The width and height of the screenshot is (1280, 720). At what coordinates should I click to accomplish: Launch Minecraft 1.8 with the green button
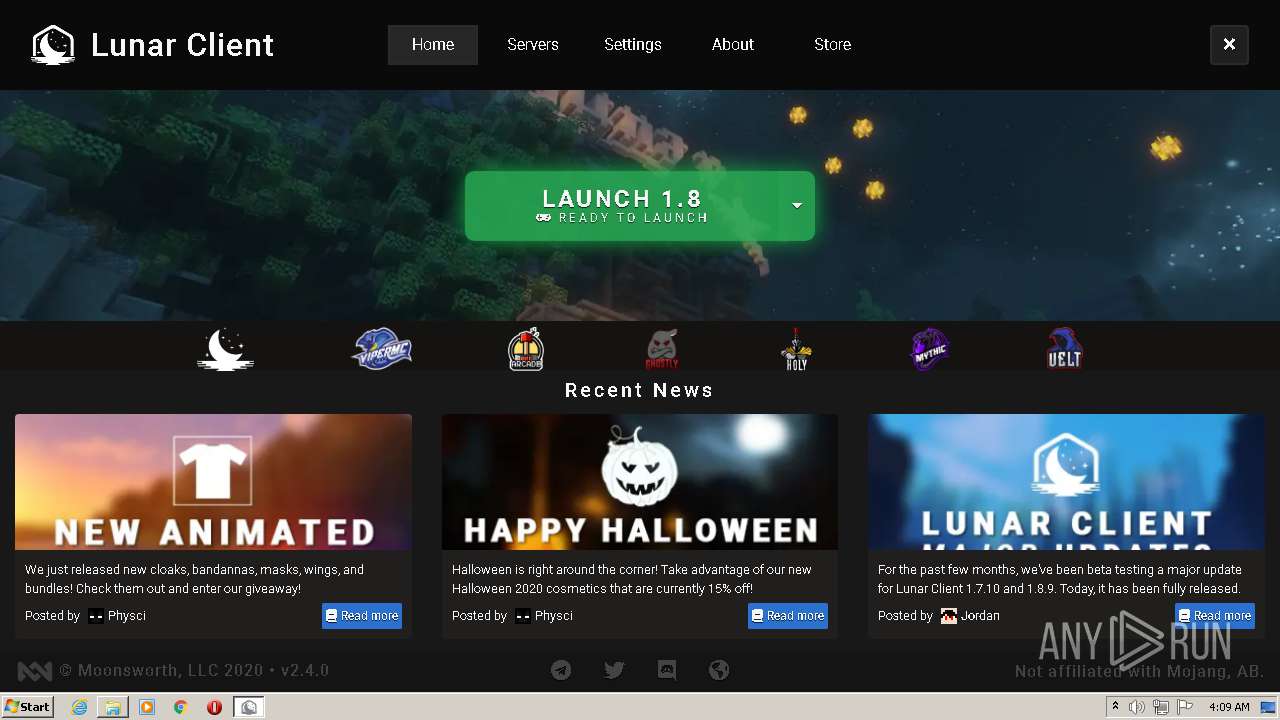coord(622,206)
